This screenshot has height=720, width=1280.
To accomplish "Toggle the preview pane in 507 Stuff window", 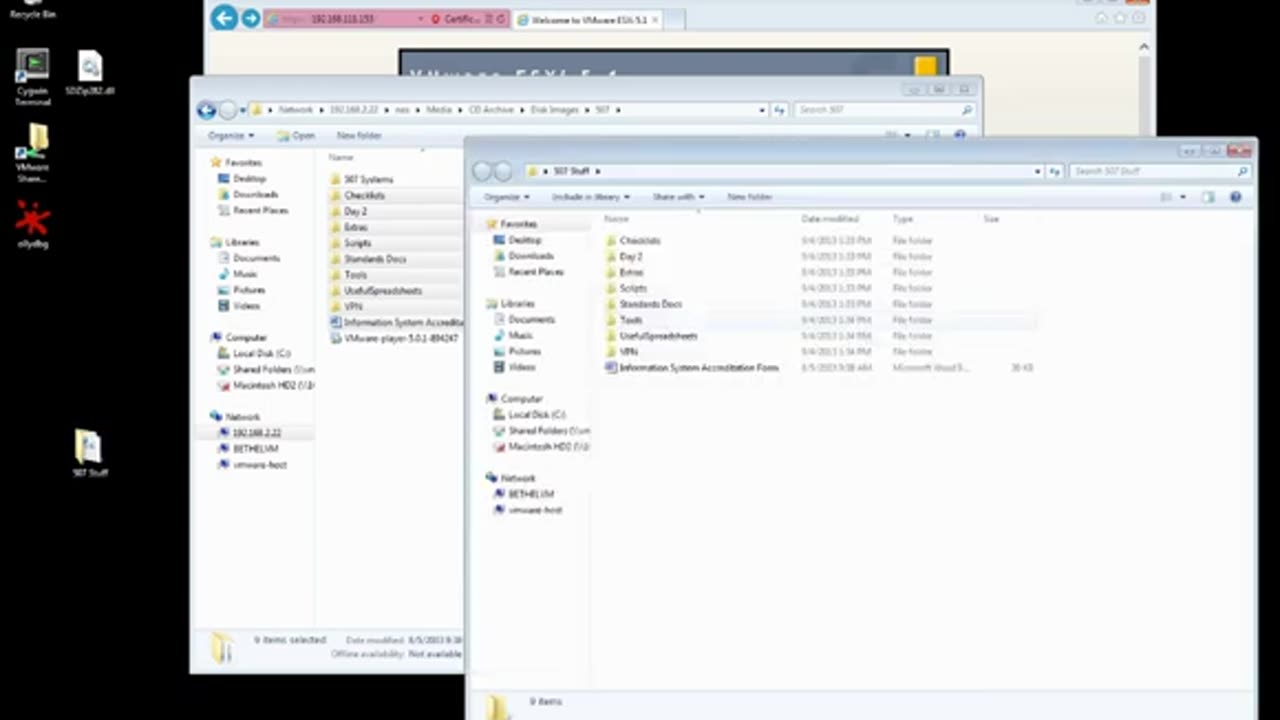I will click(1208, 197).
